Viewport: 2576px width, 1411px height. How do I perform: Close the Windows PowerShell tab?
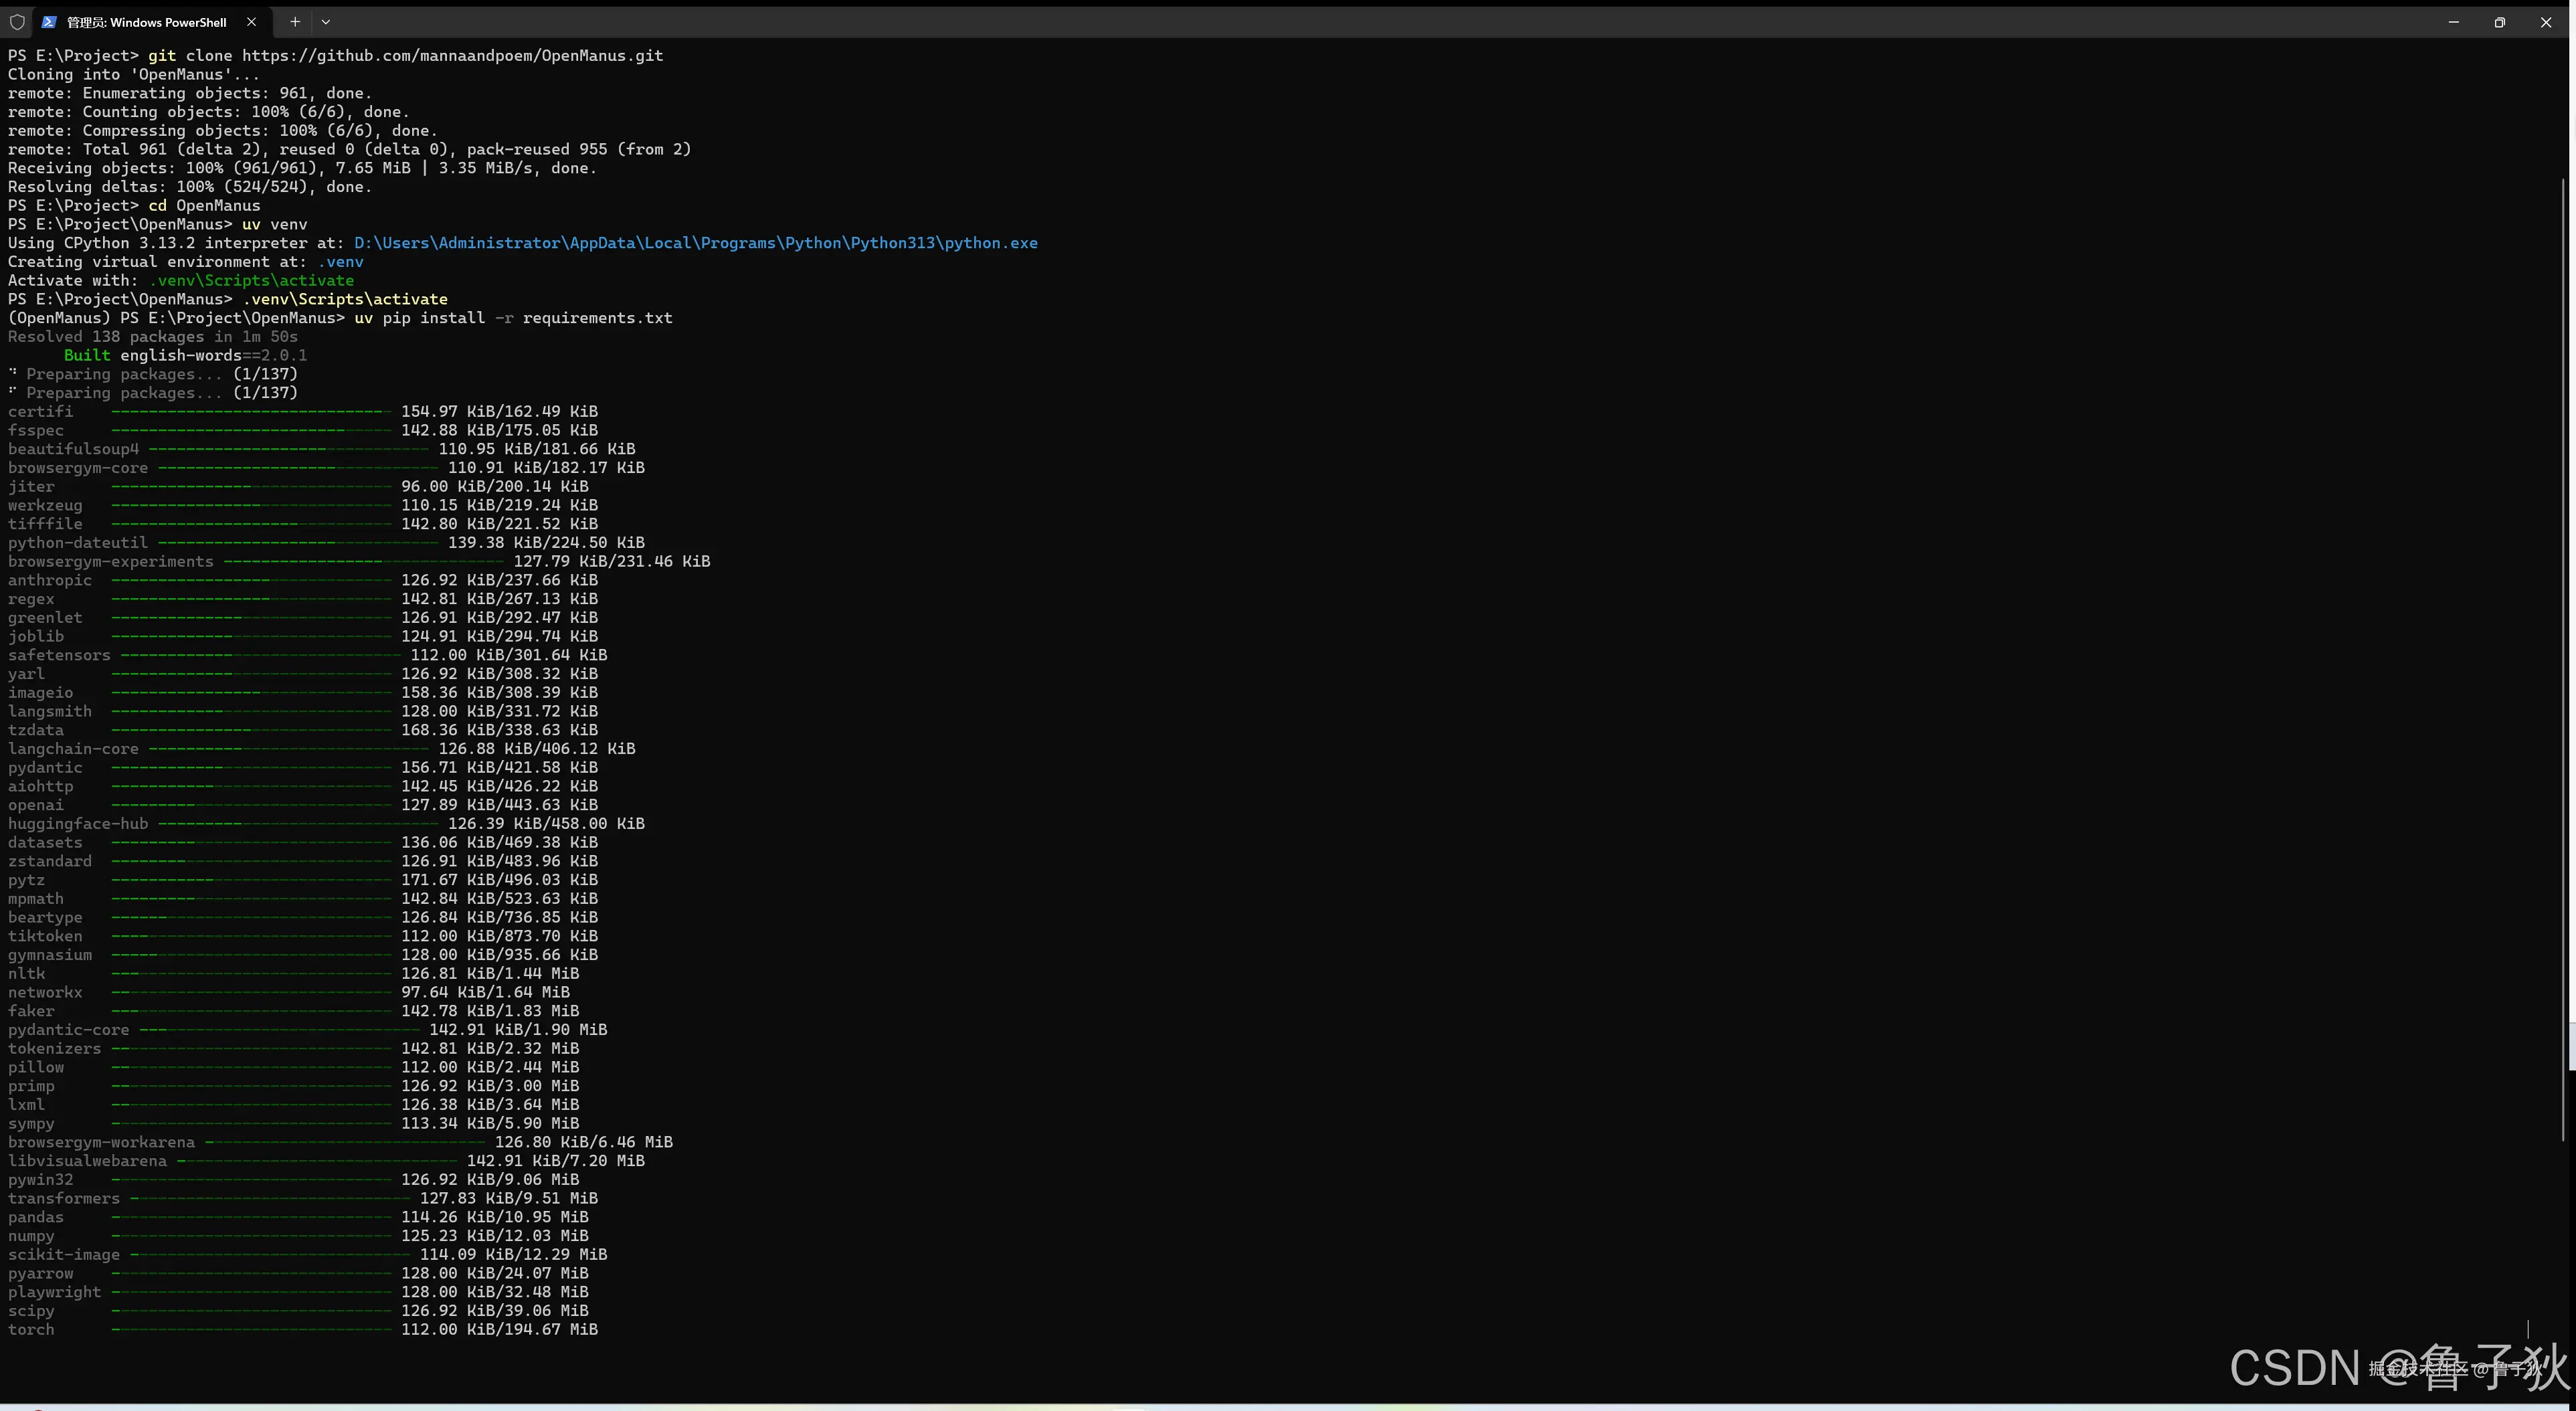click(x=251, y=22)
